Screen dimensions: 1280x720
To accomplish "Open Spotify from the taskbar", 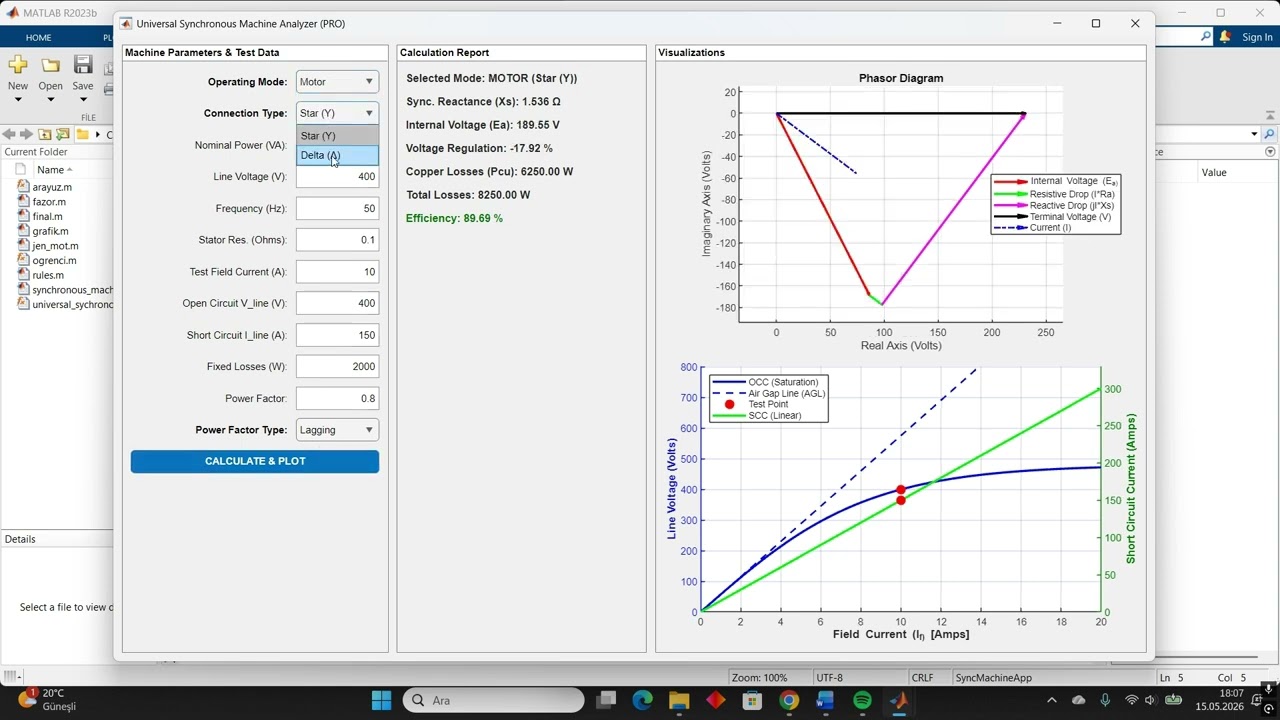I will point(862,700).
